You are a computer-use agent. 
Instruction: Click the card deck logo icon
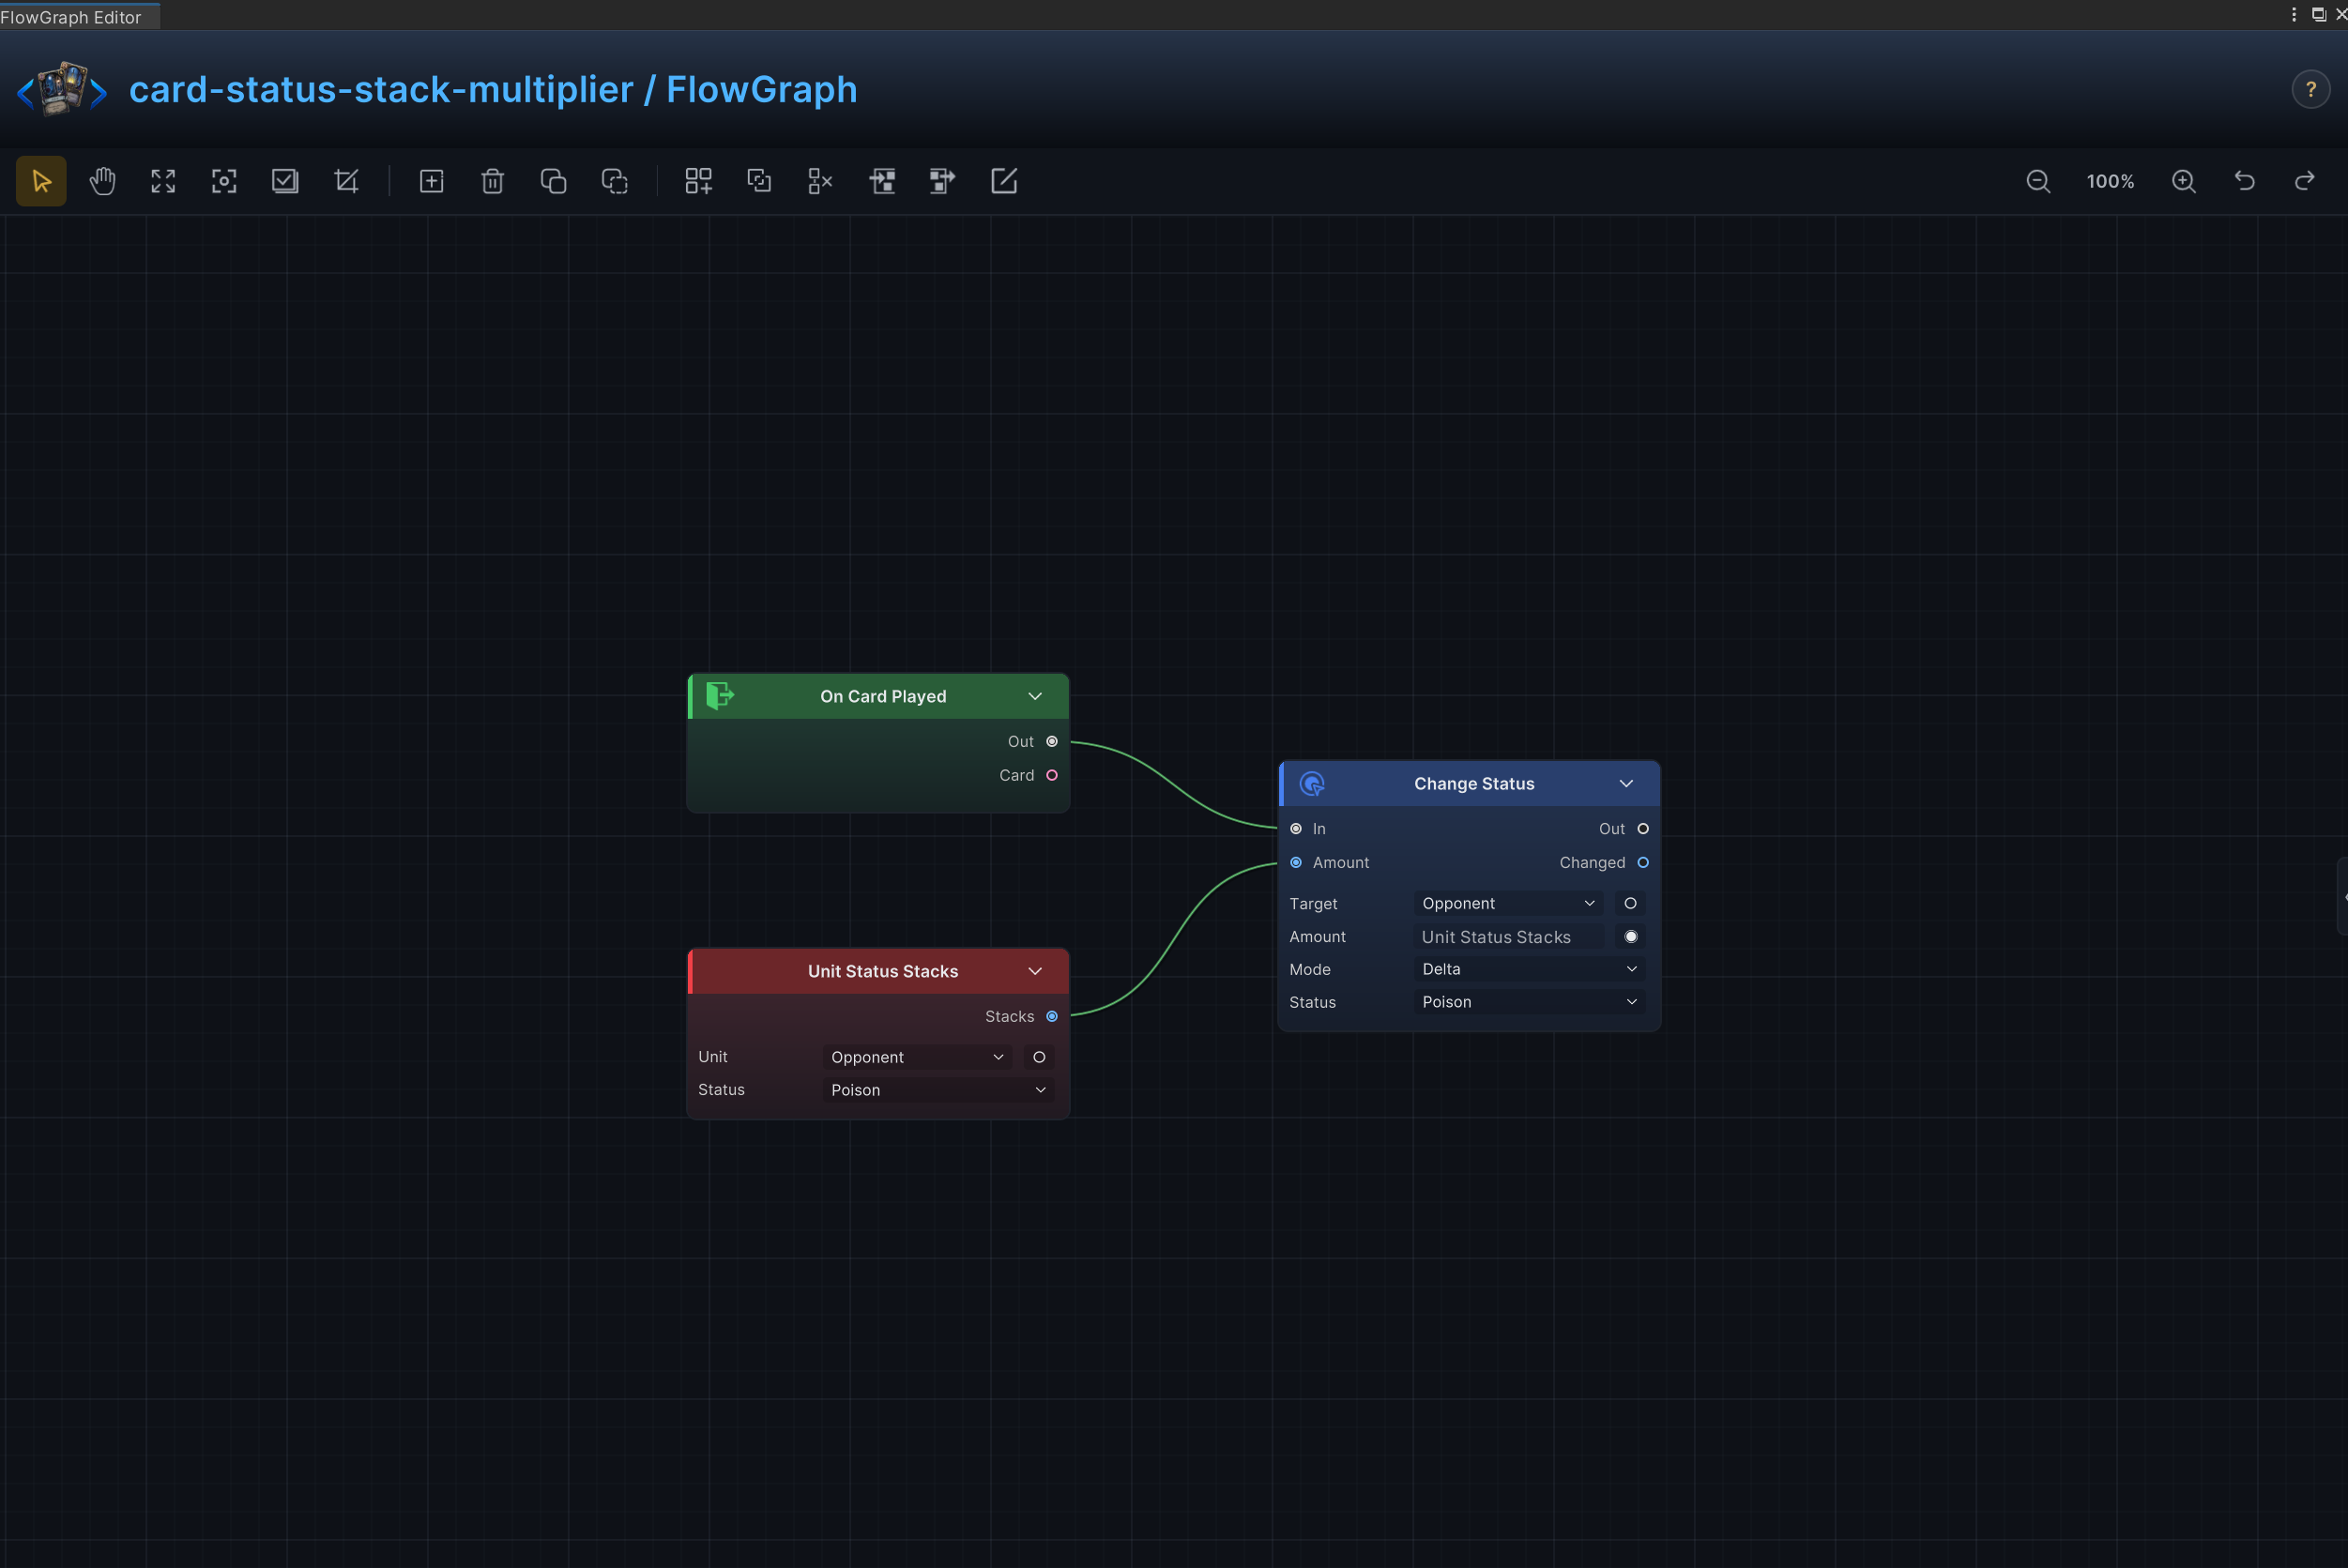(x=62, y=89)
